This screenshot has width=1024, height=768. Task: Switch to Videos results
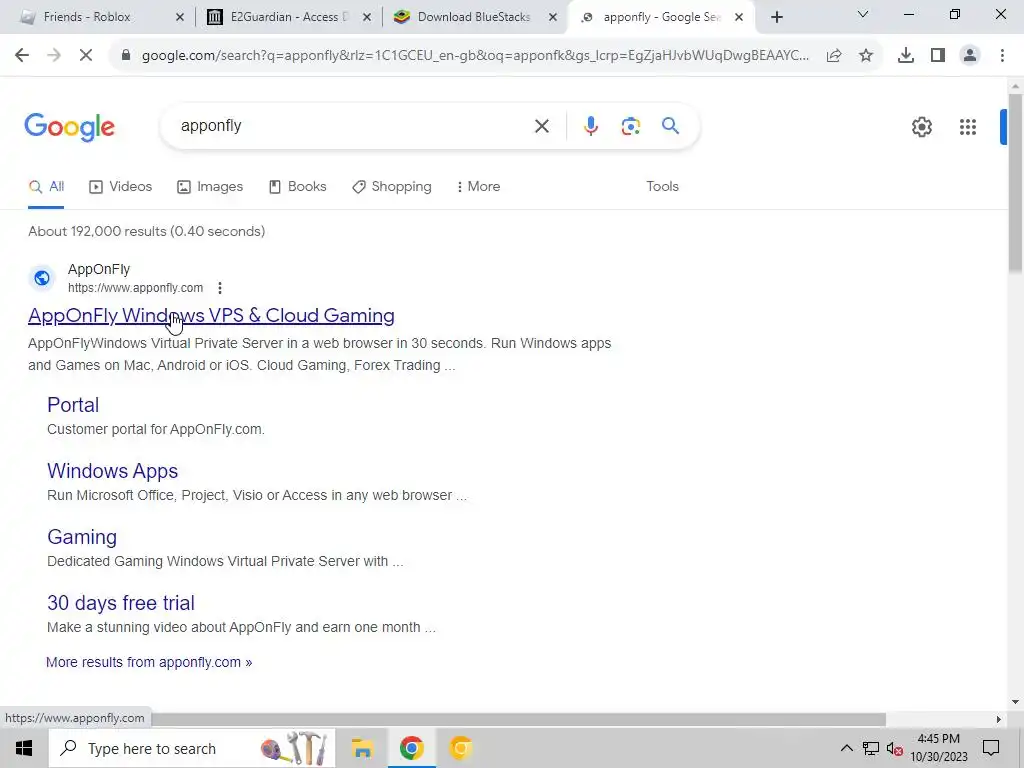(x=121, y=187)
